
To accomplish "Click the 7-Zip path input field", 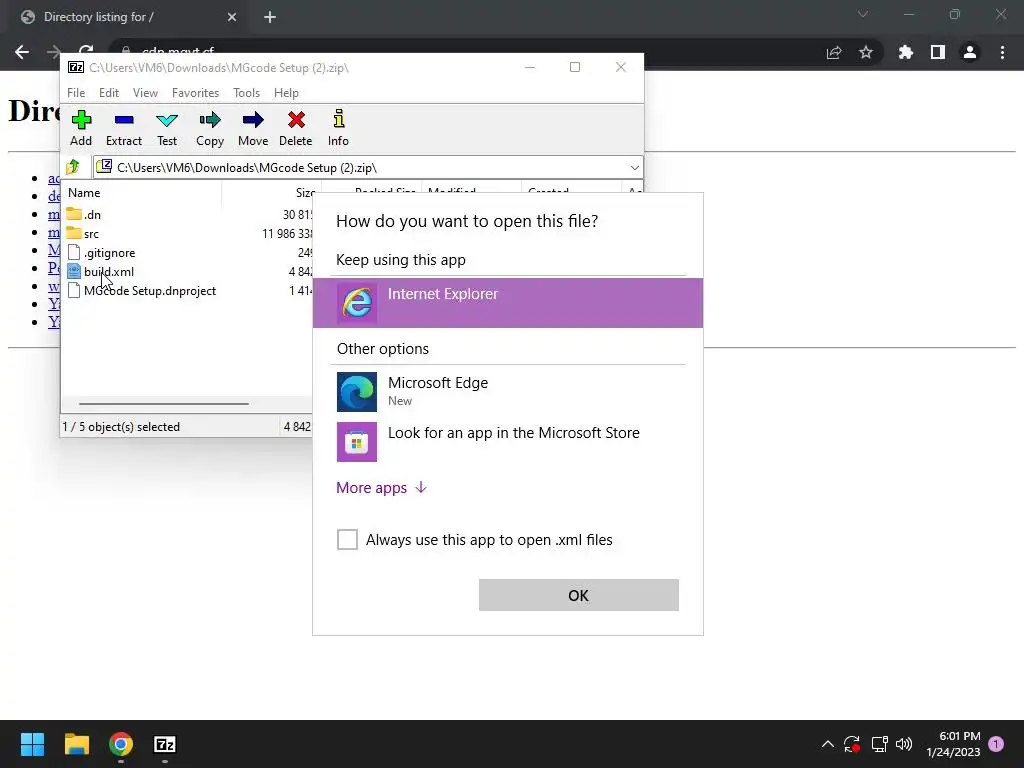I will coord(368,168).
